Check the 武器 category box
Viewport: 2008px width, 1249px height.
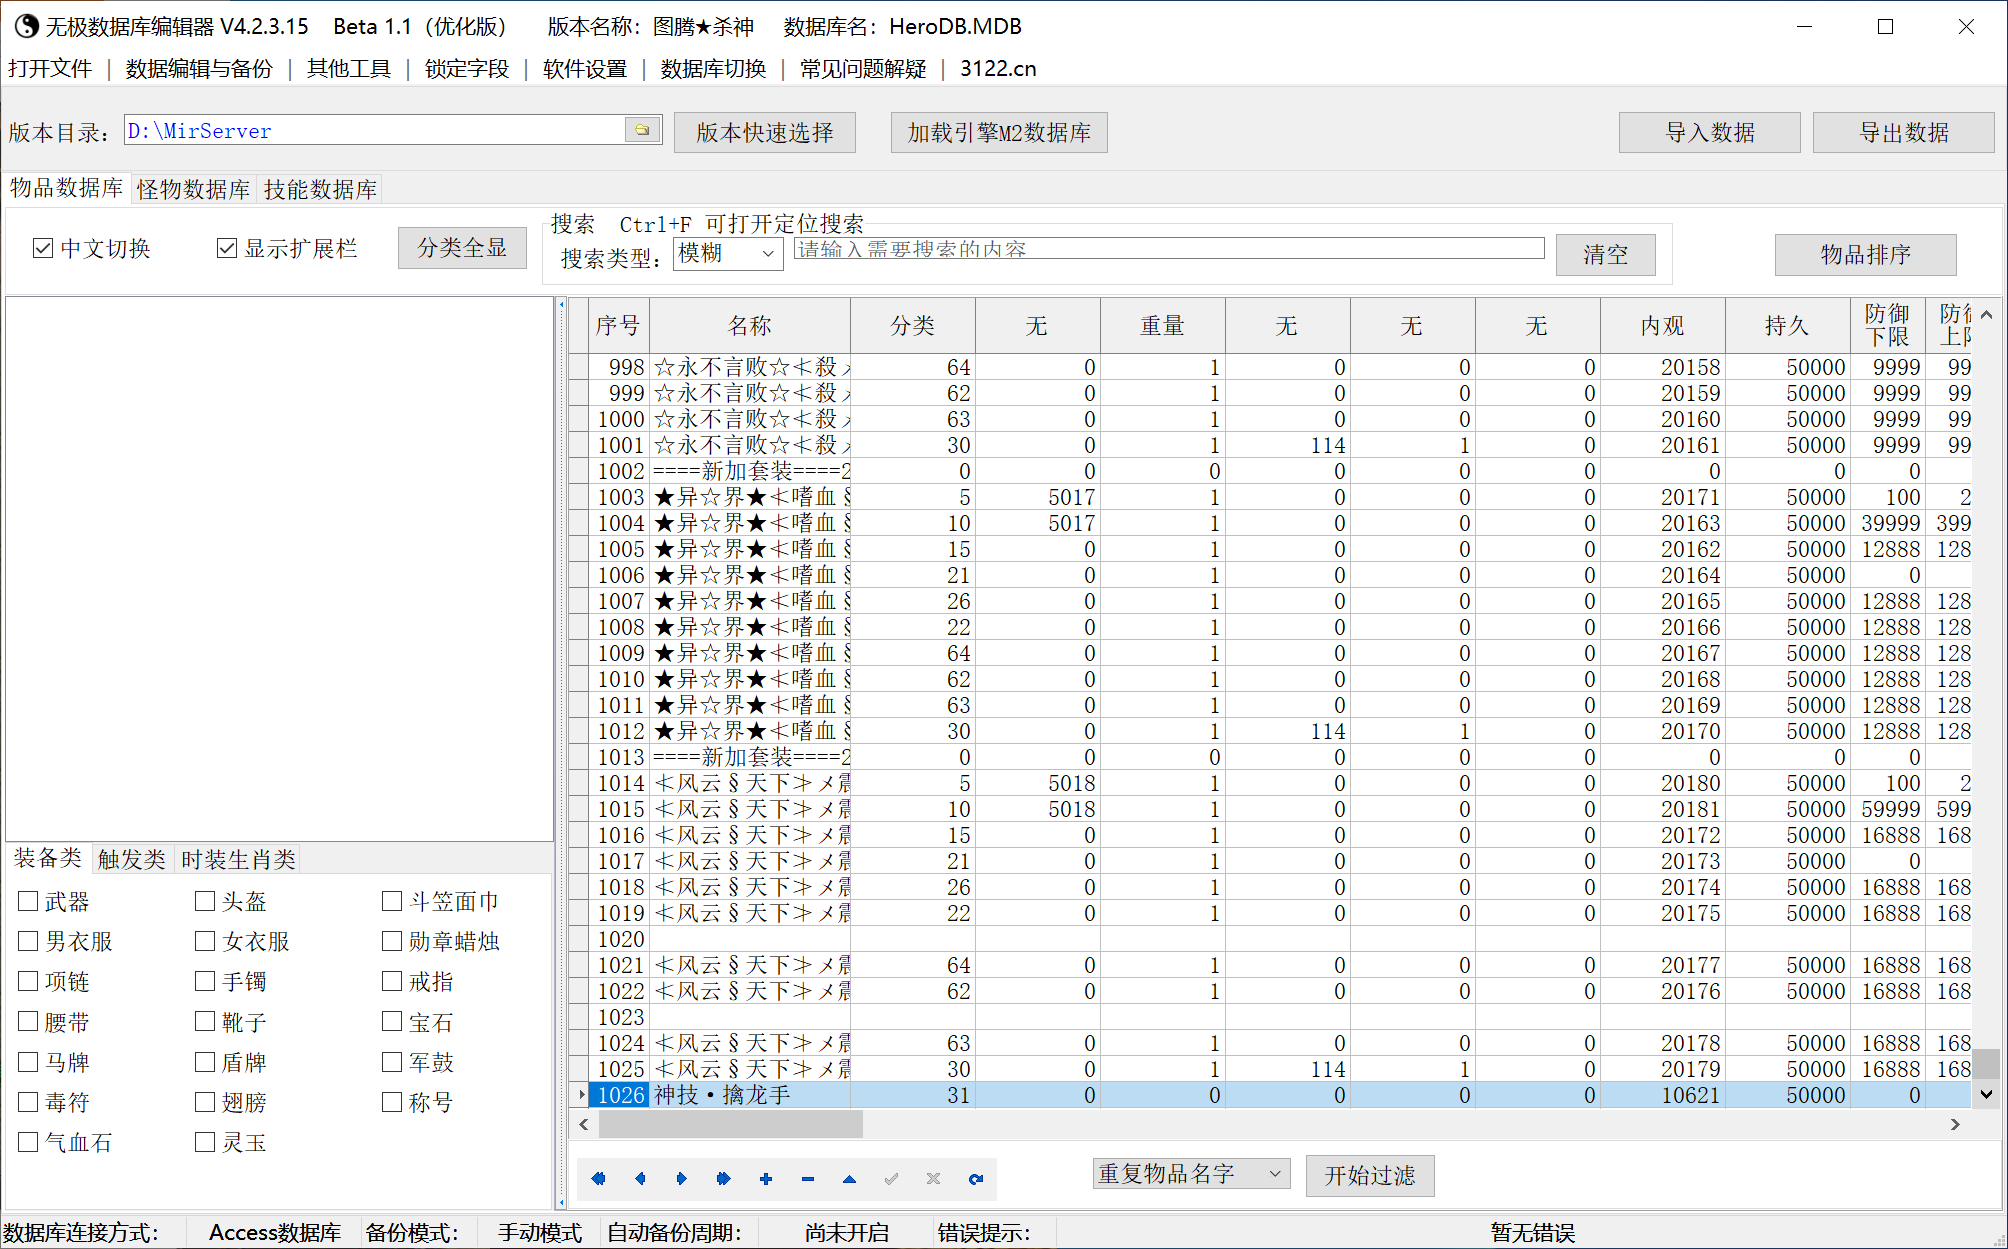click(x=28, y=901)
